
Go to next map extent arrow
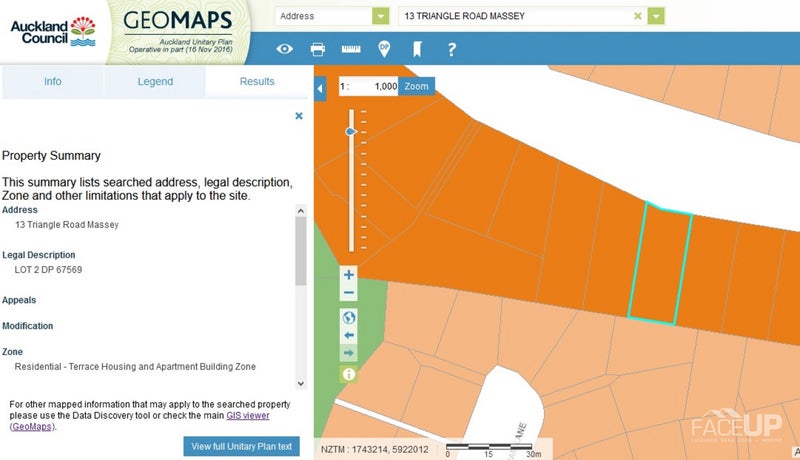pyautogui.click(x=348, y=352)
